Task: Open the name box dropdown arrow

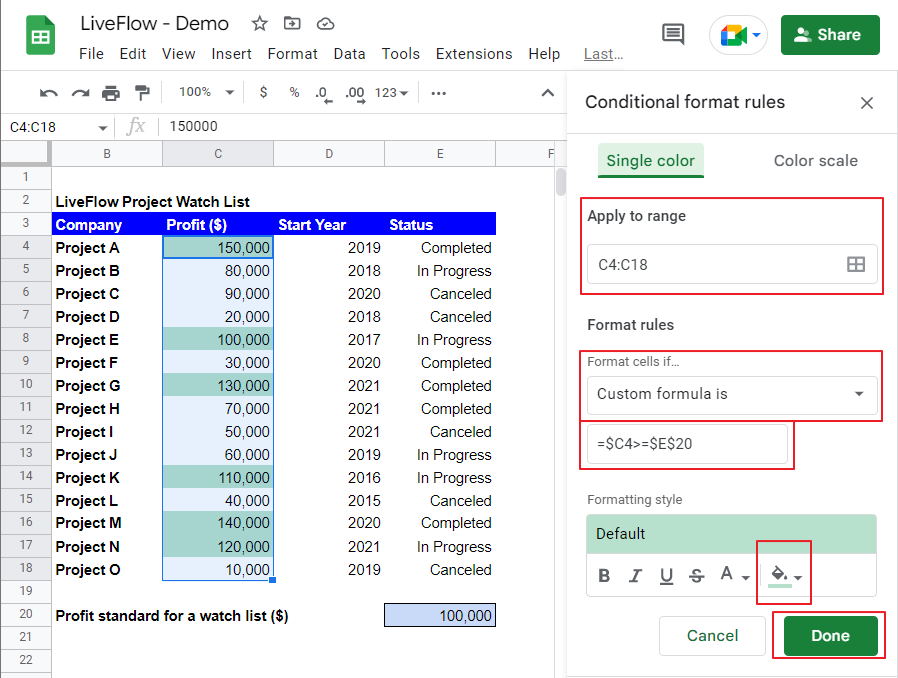Action: (x=103, y=127)
